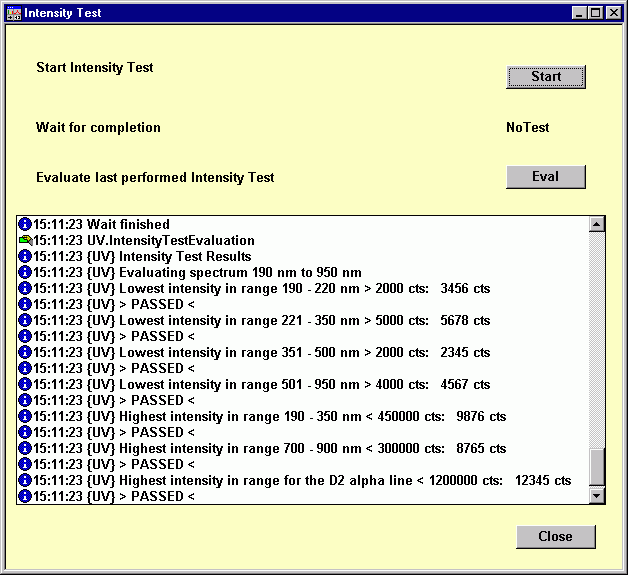Click the 'Start Intensity Test' label
This screenshot has height=575, width=628.
point(95,67)
